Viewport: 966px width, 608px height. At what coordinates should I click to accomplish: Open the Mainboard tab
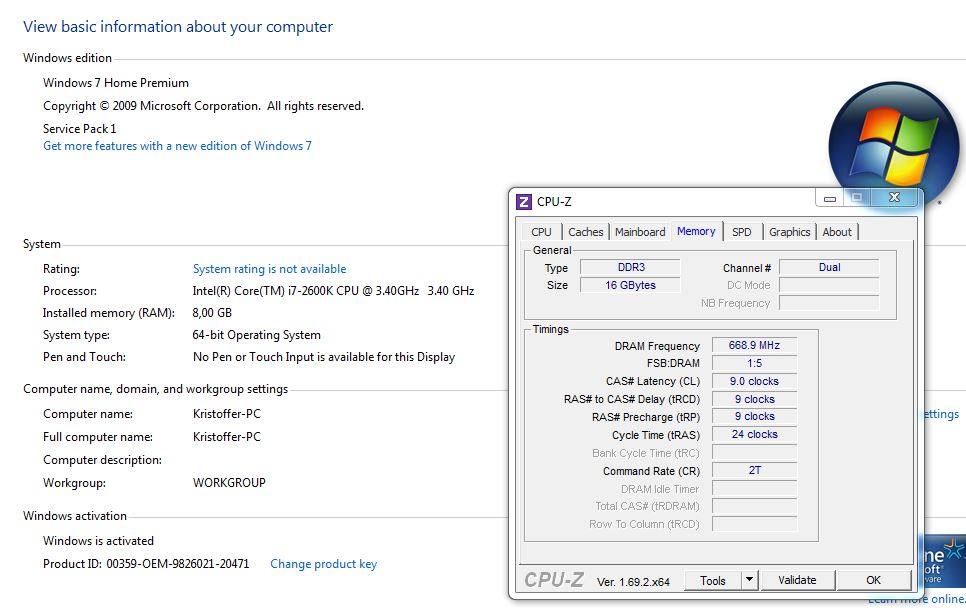[640, 232]
